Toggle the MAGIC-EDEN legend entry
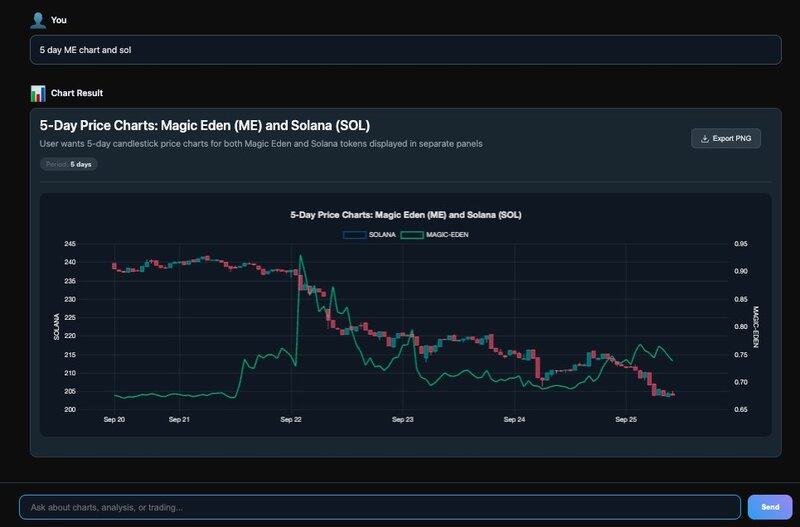This screenshot has width=800, height=527. point(434,235)
